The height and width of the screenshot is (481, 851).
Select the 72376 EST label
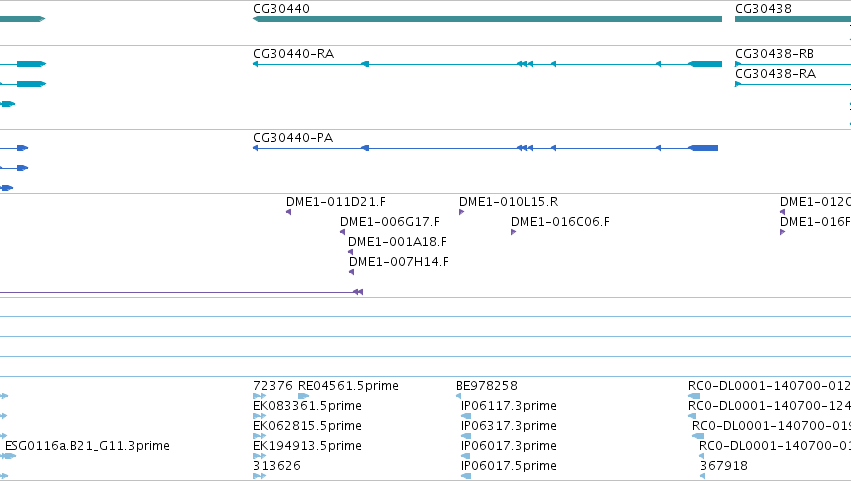[x=273, y=386]
